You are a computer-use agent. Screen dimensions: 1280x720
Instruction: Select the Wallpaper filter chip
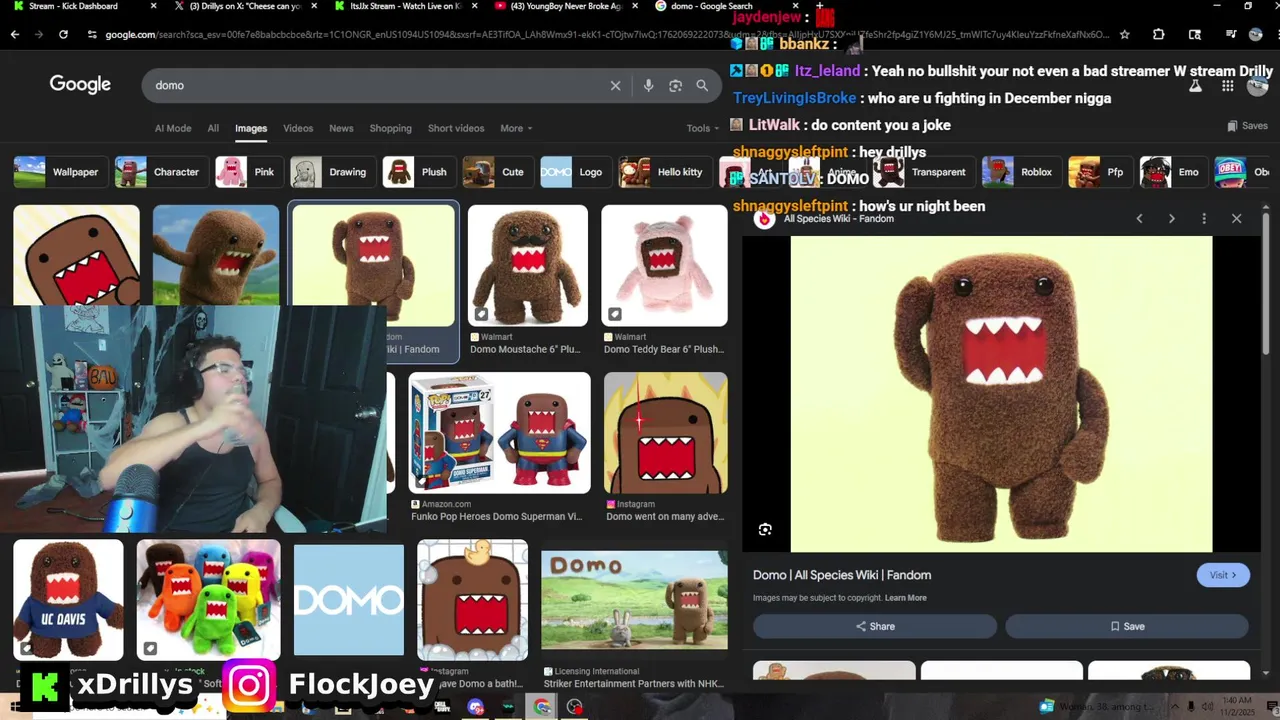60,172
